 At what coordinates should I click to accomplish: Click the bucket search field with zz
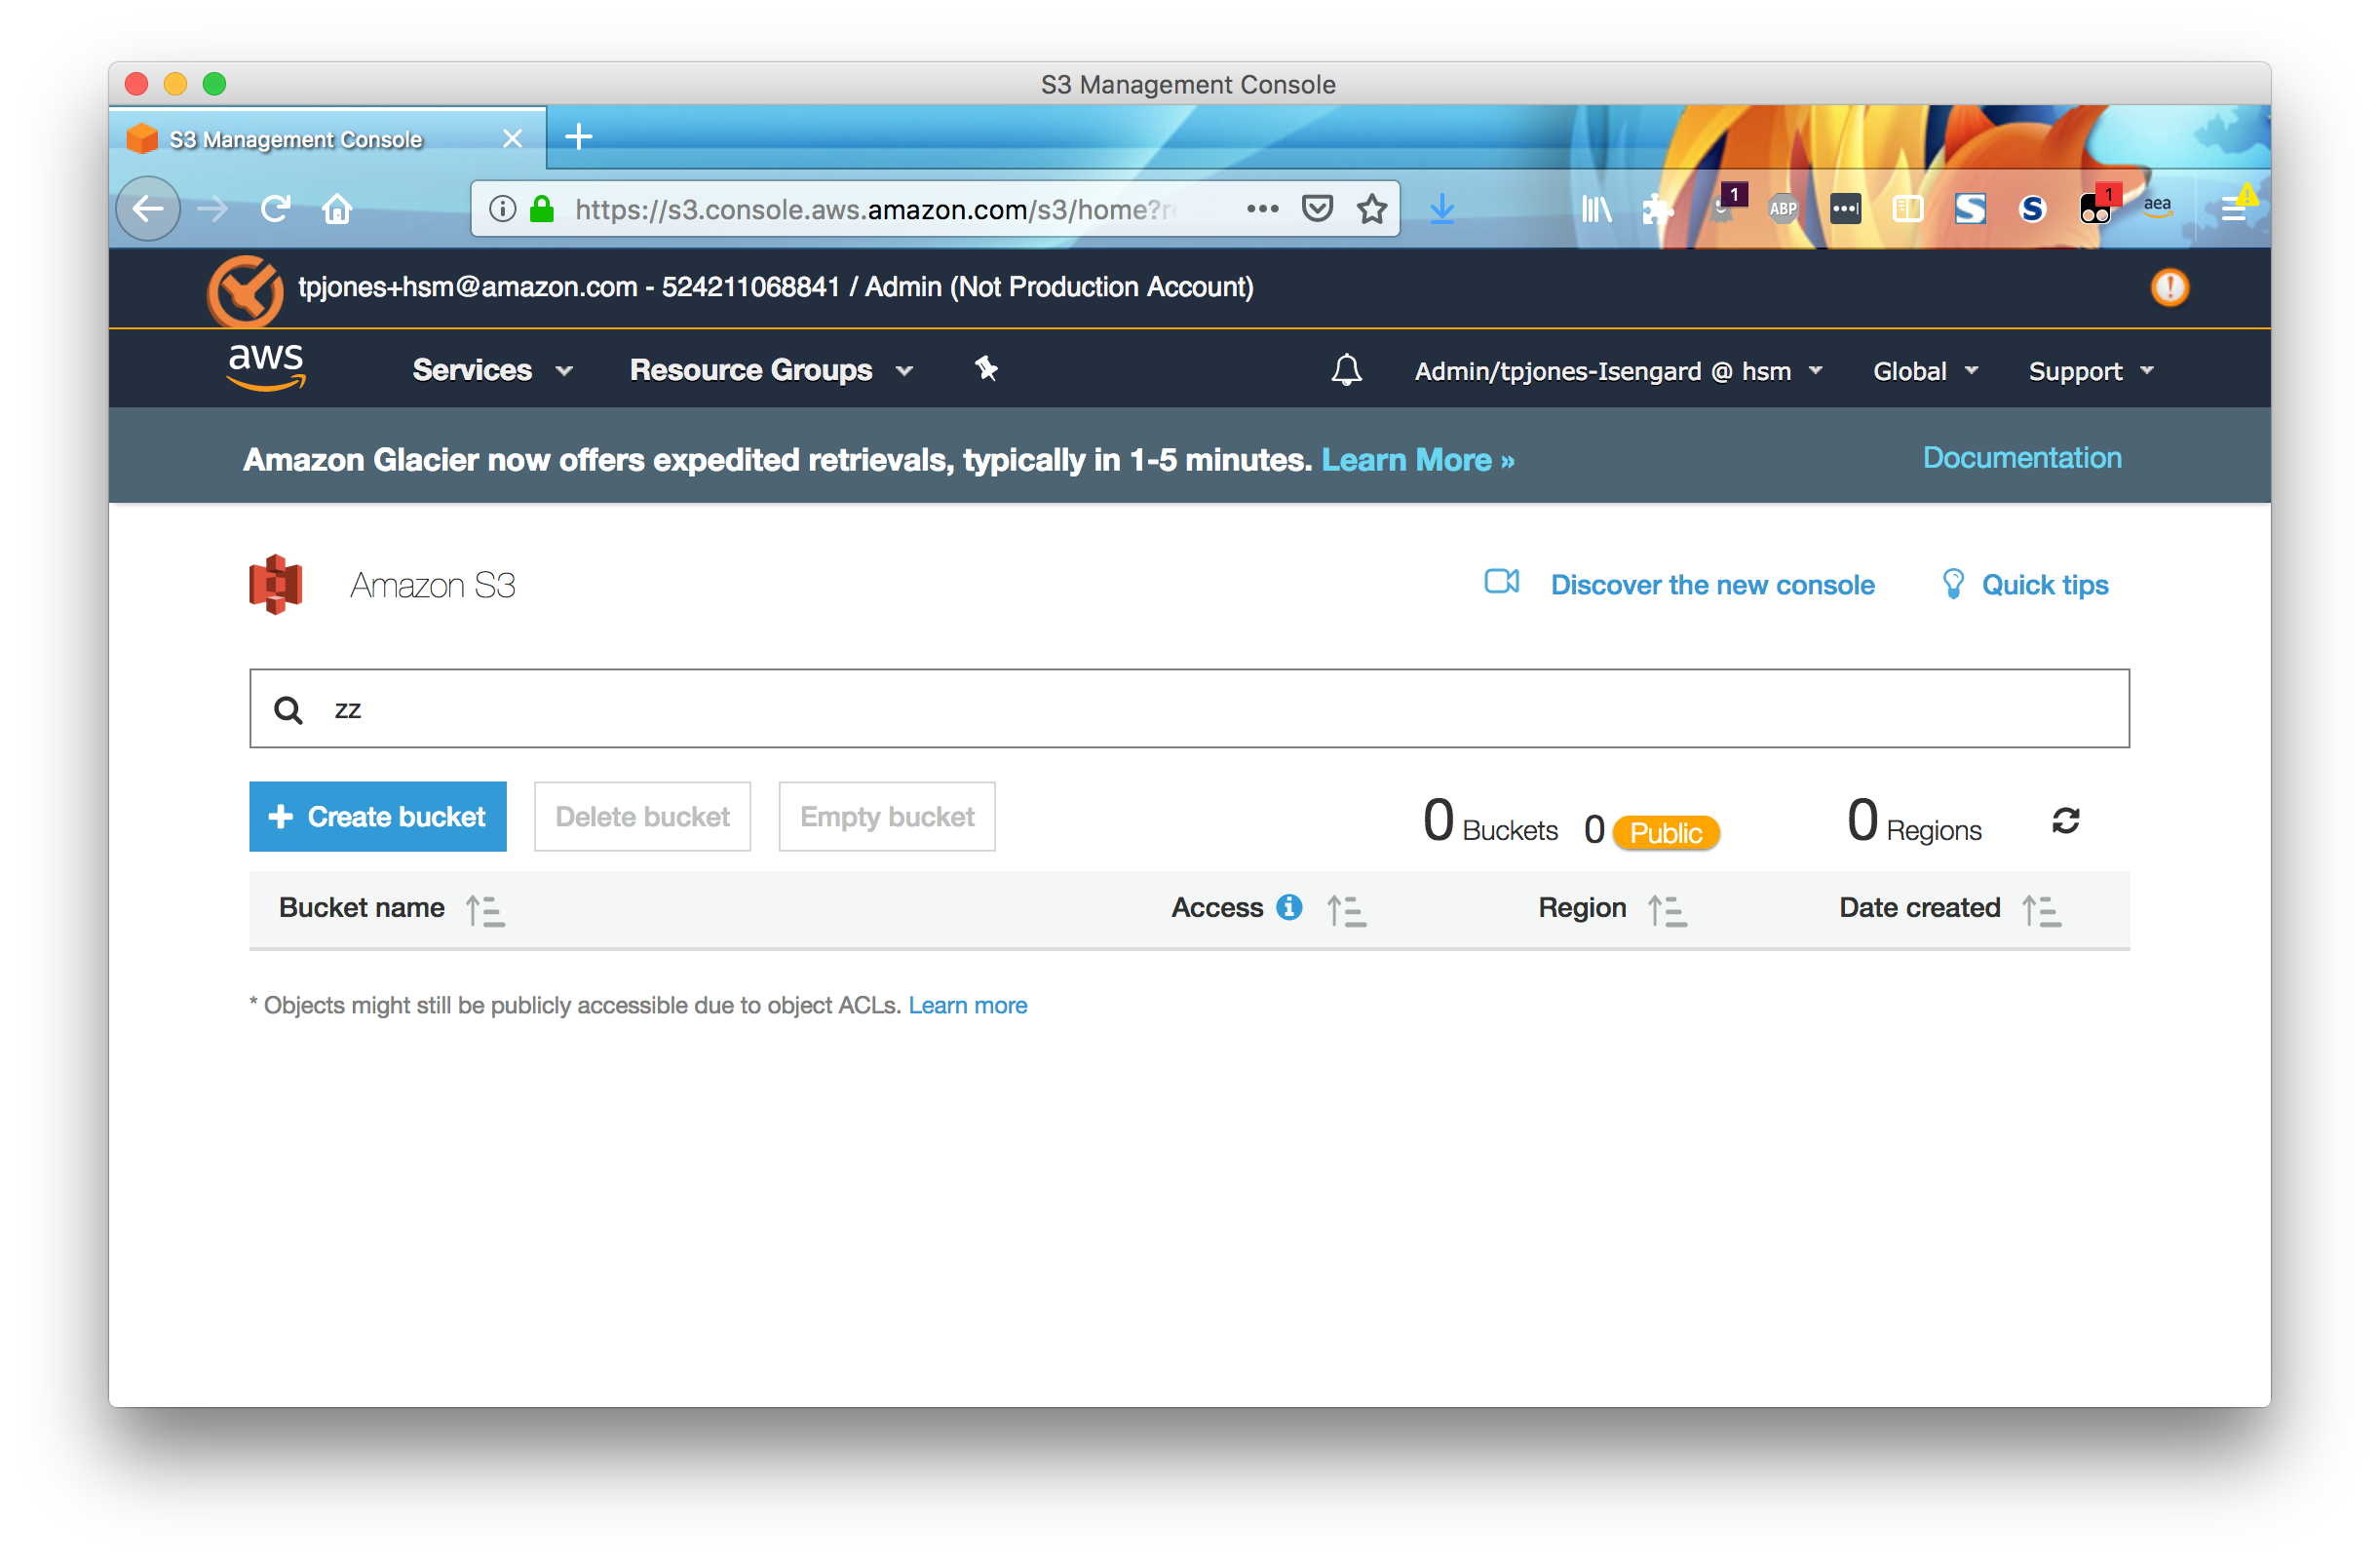[x=1190, y=709]
